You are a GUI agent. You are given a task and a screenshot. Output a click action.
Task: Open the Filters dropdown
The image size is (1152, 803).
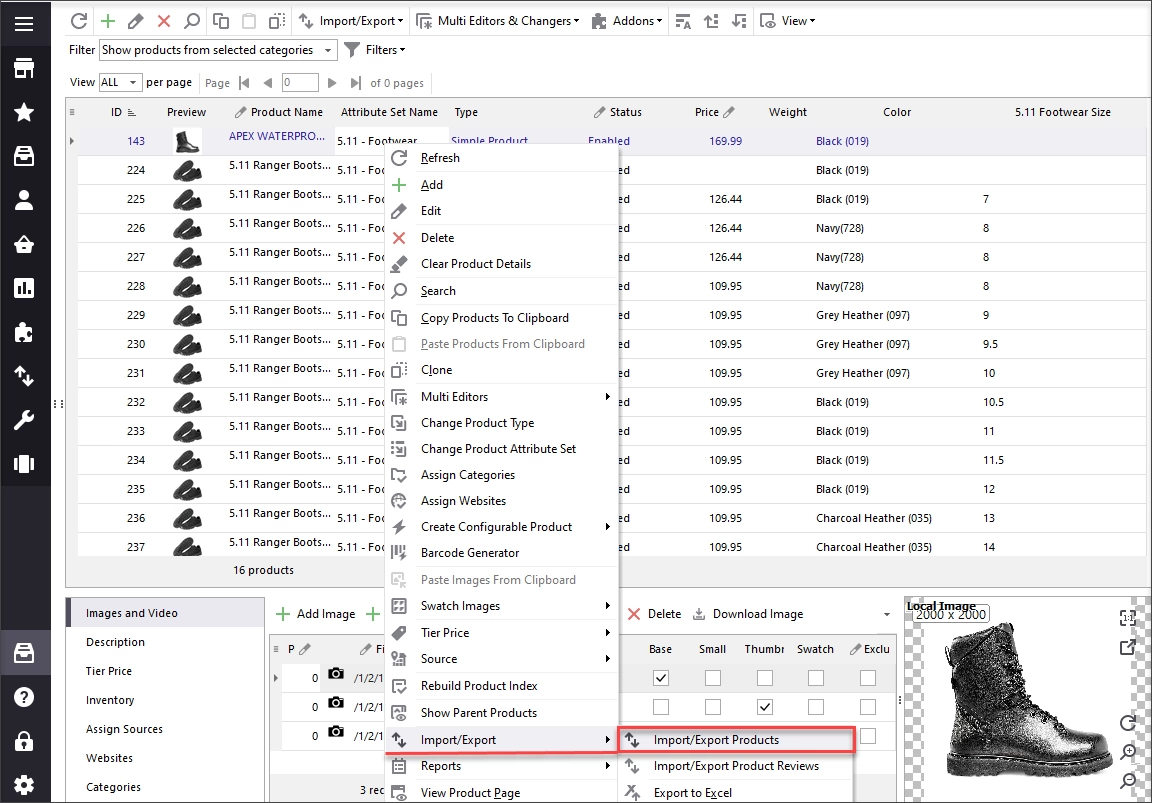point(375,50)
